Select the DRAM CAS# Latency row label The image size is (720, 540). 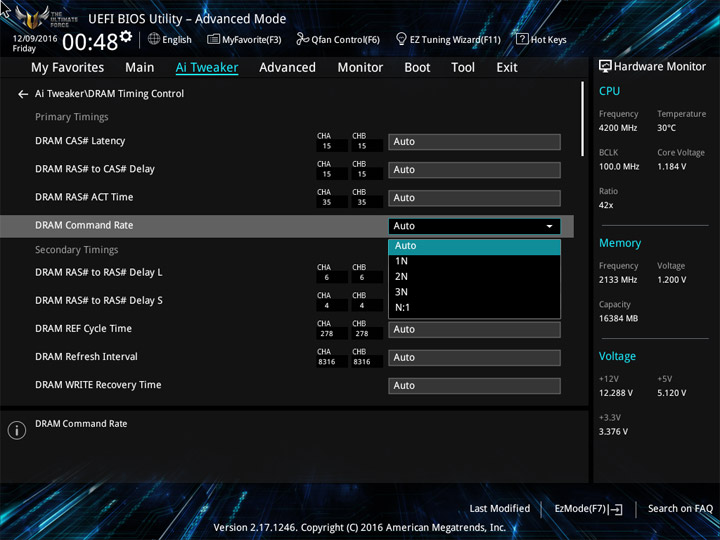pos(80,141)
